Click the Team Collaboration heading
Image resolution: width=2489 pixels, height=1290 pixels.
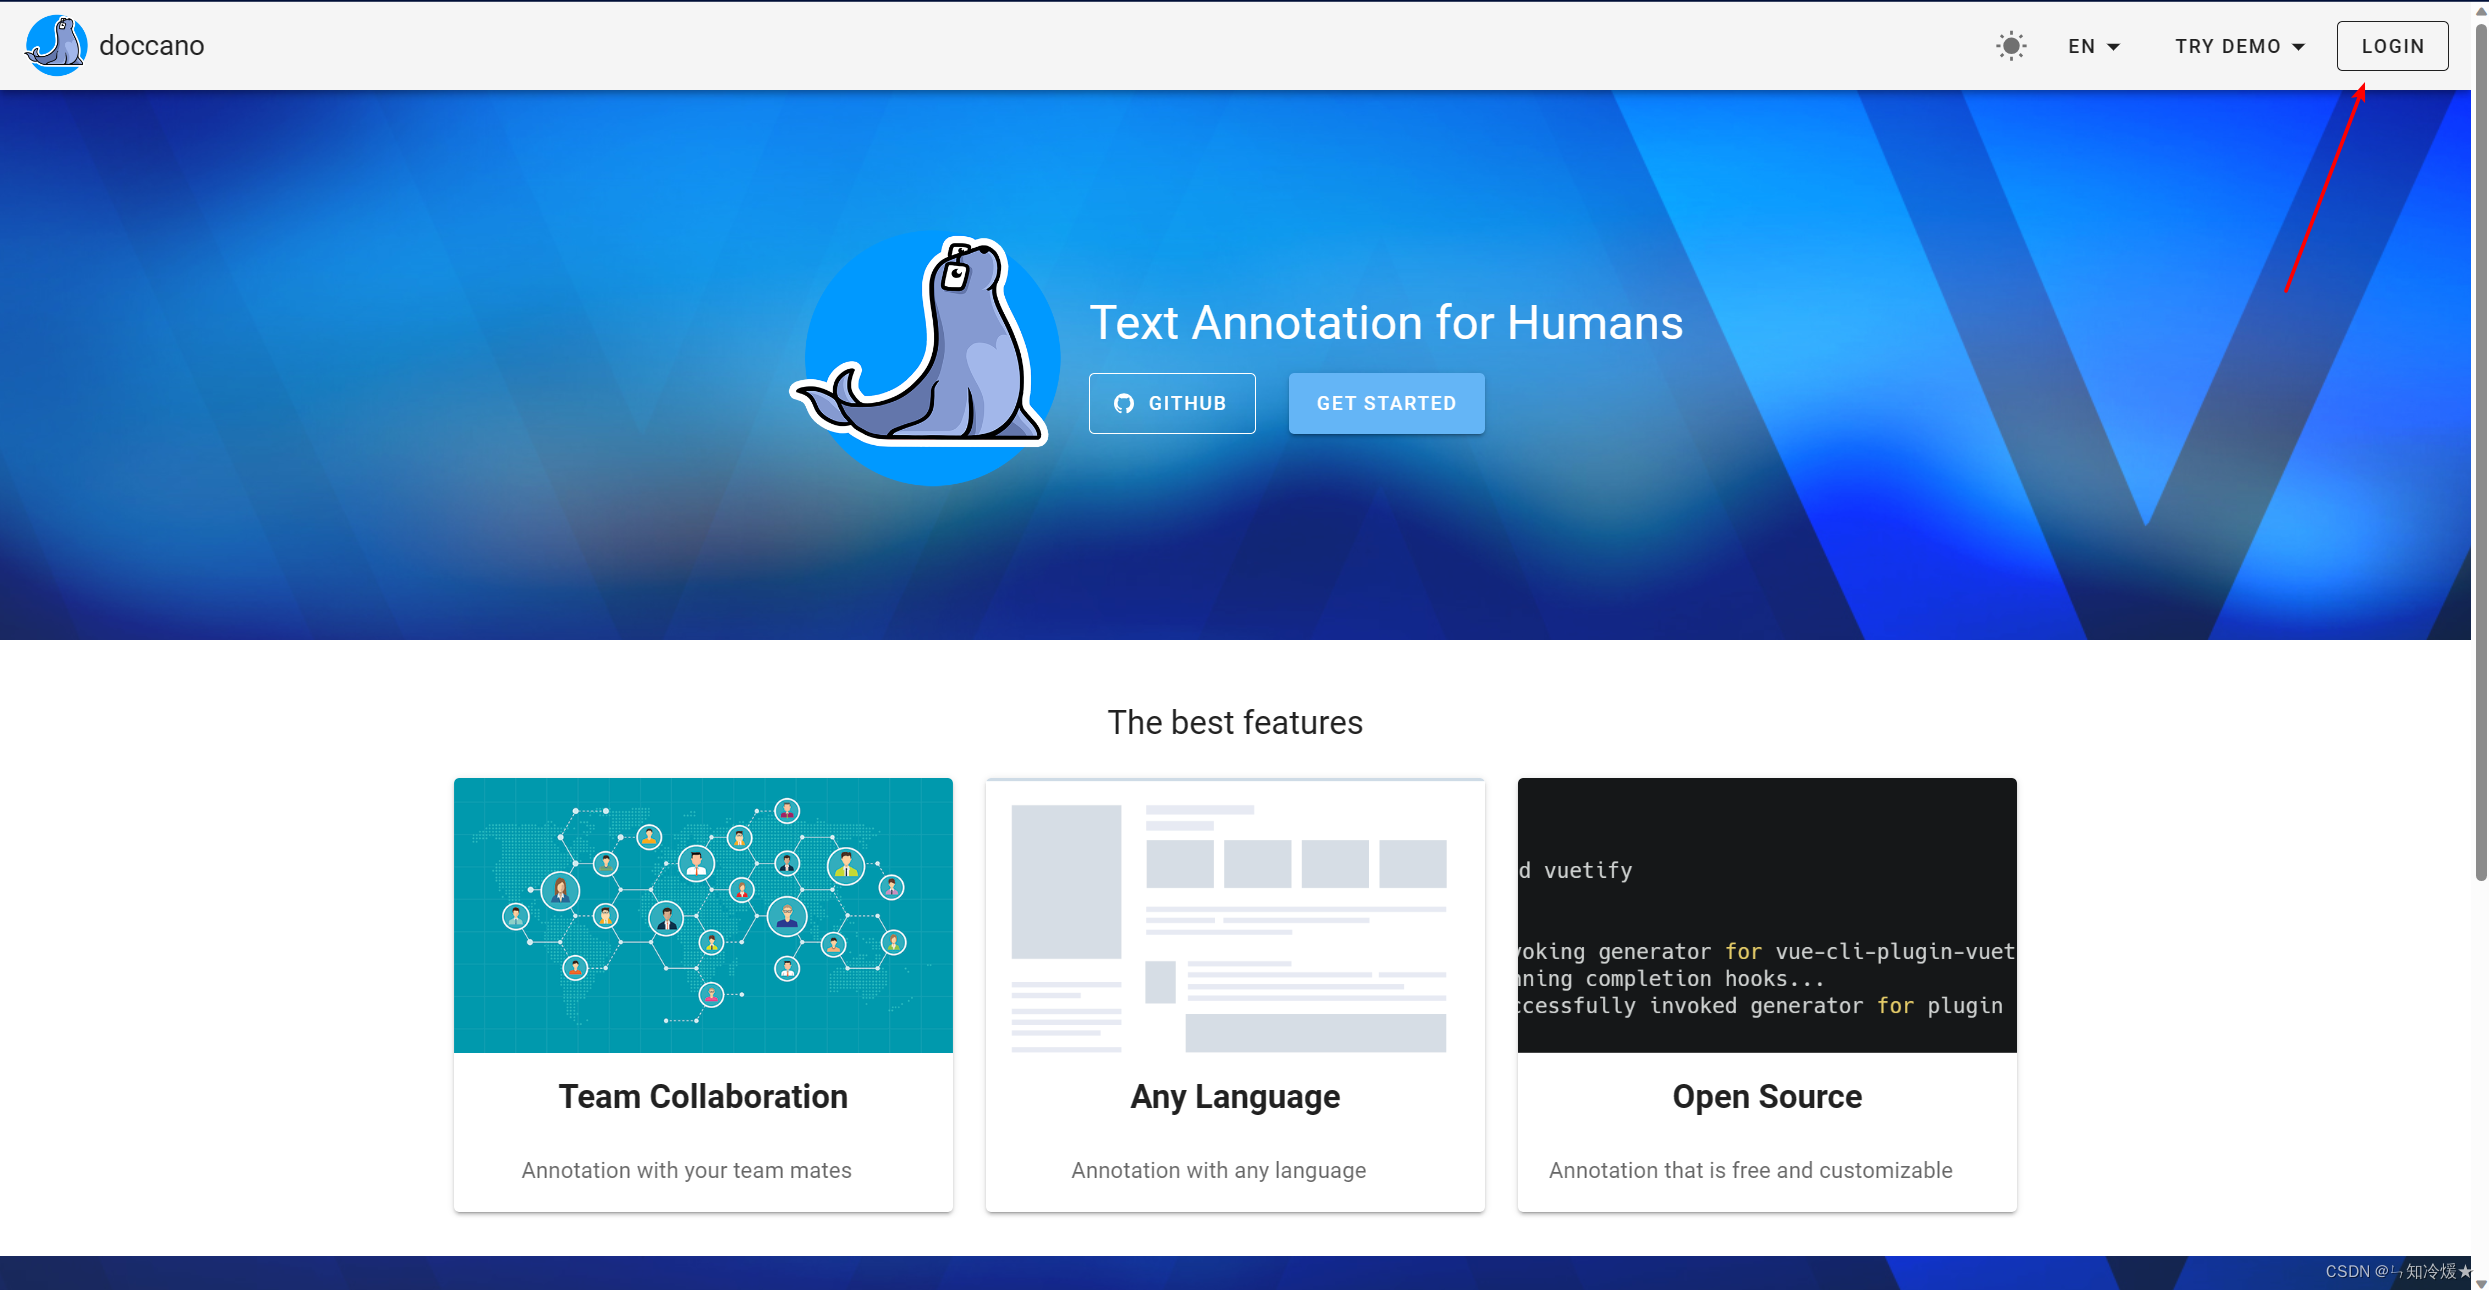click(703, 1096)
